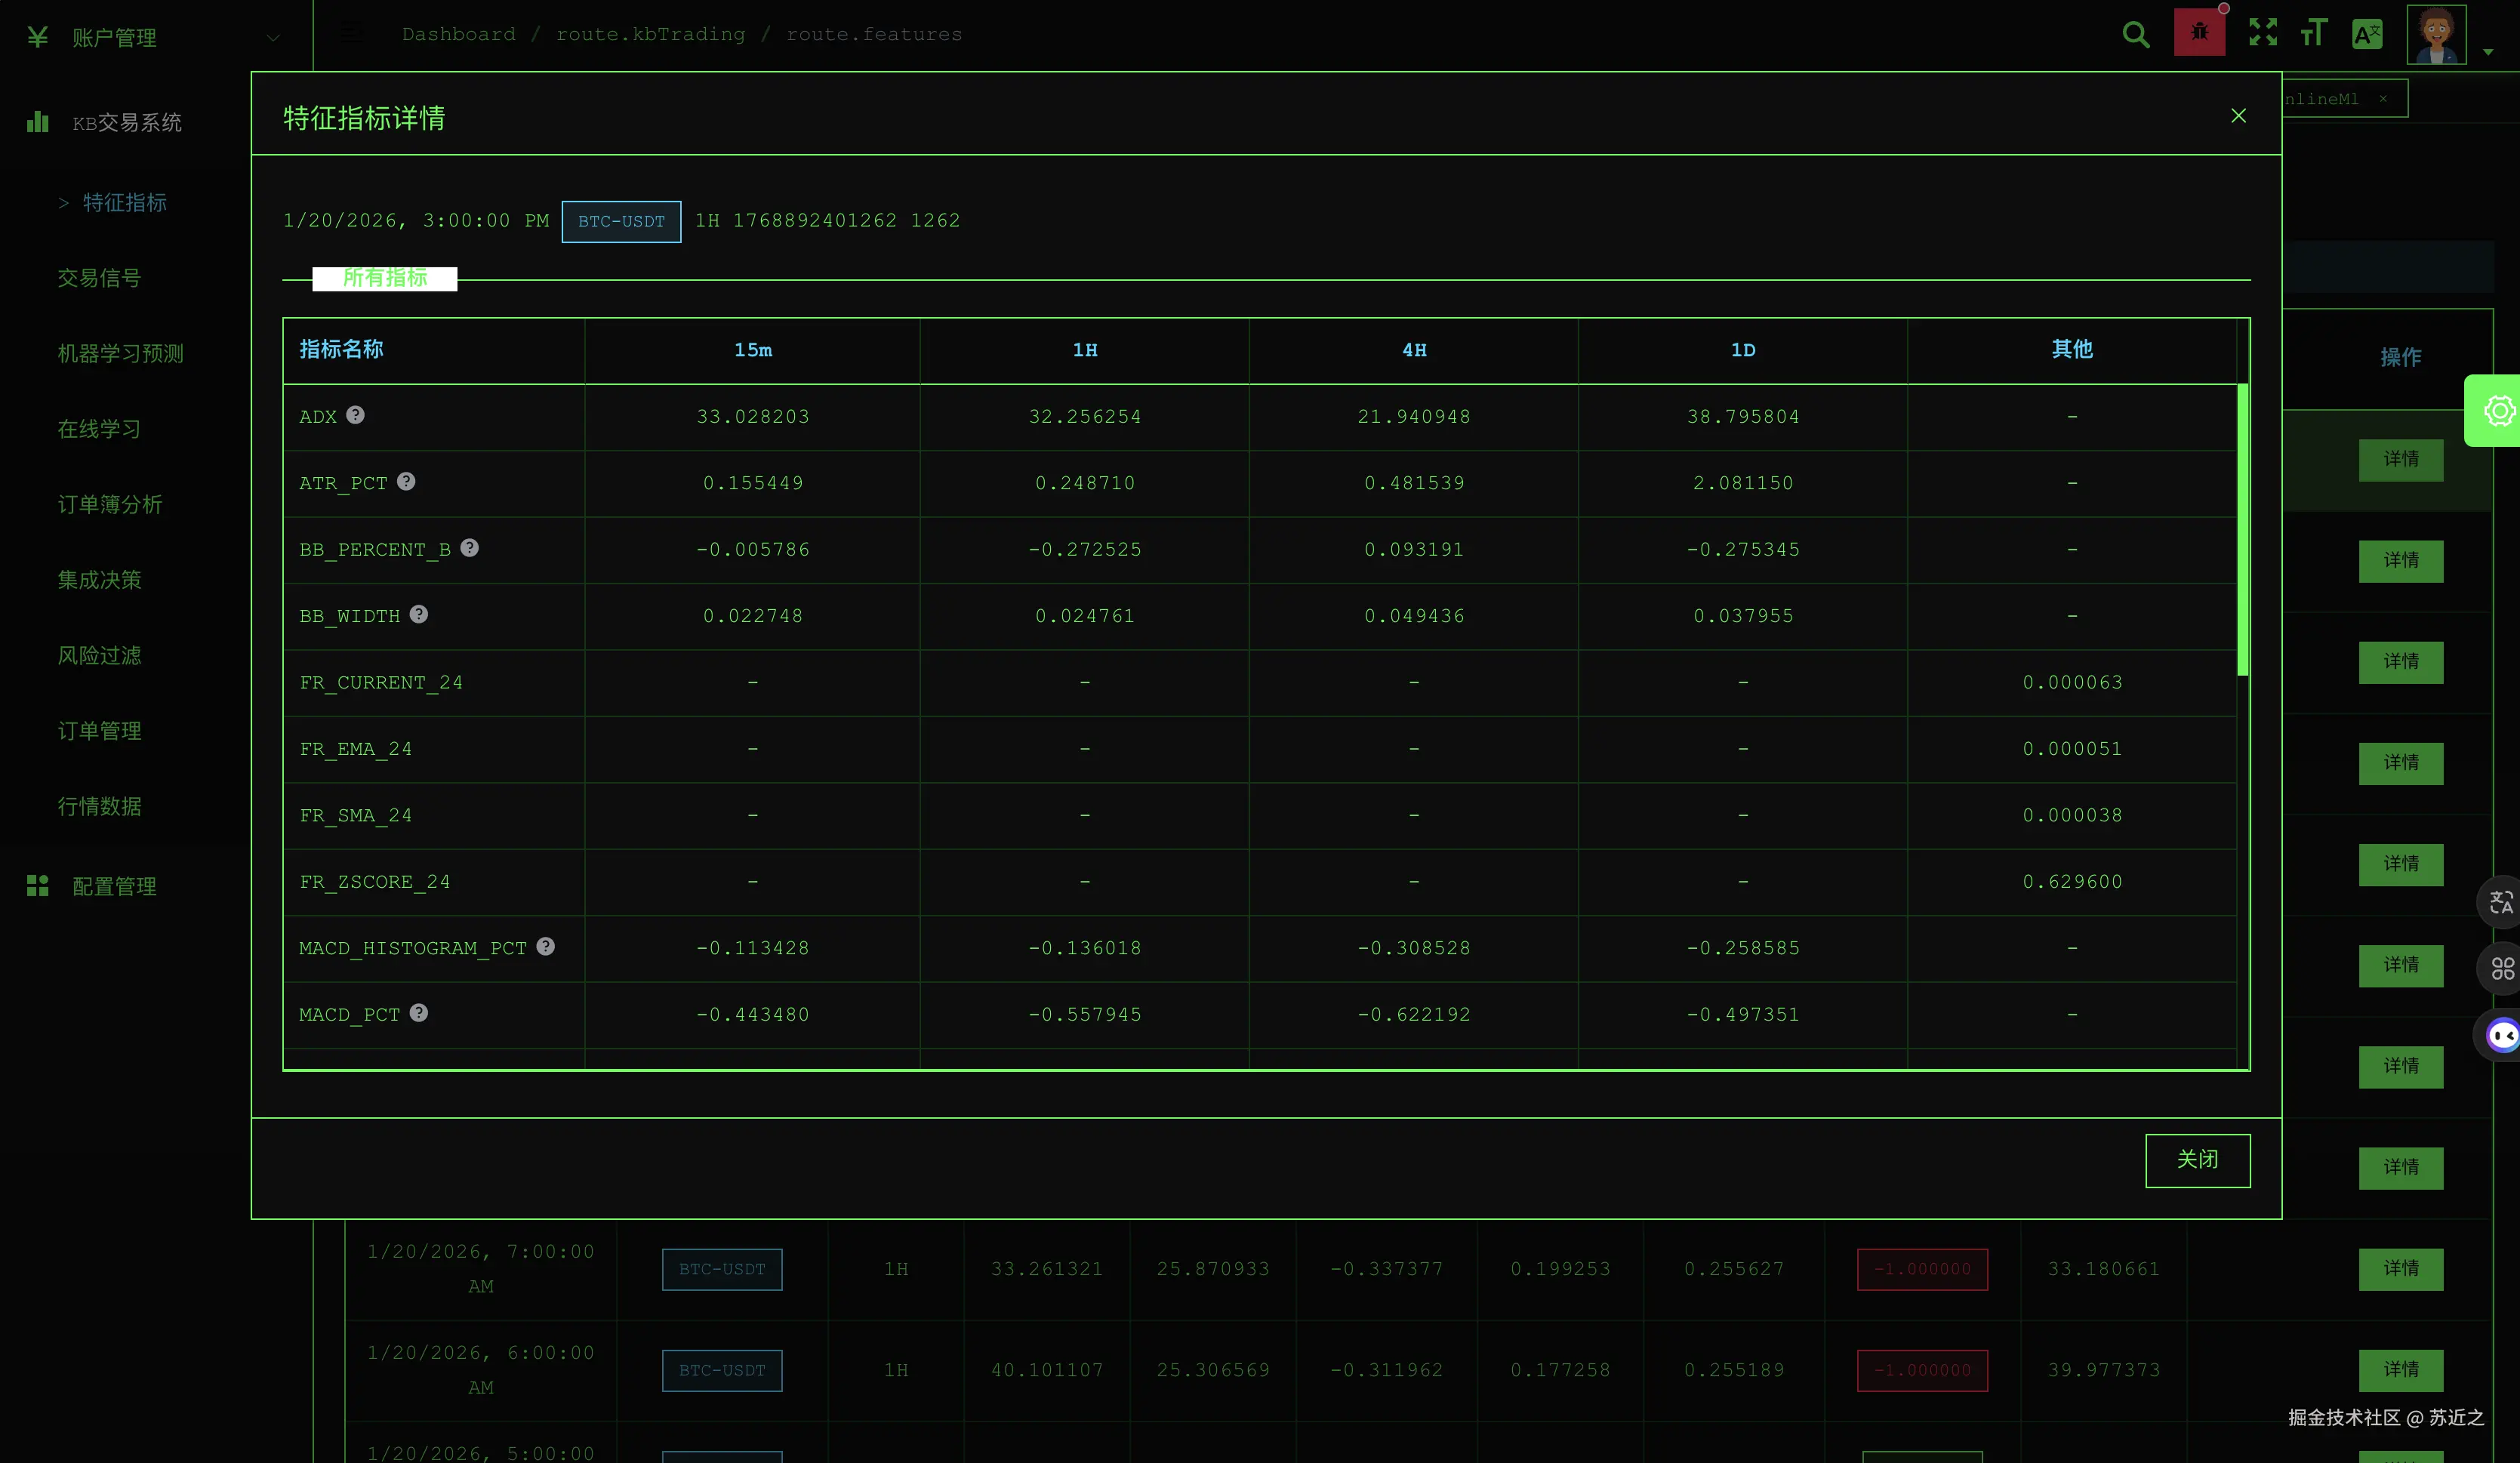Open the font size selector icon
Screen dimensions: 2520x1463
point(2313,33)
